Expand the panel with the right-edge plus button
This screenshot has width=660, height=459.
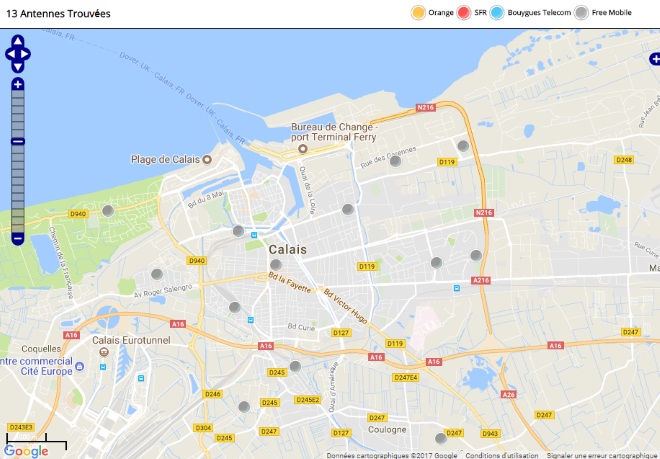click(655, 59)
